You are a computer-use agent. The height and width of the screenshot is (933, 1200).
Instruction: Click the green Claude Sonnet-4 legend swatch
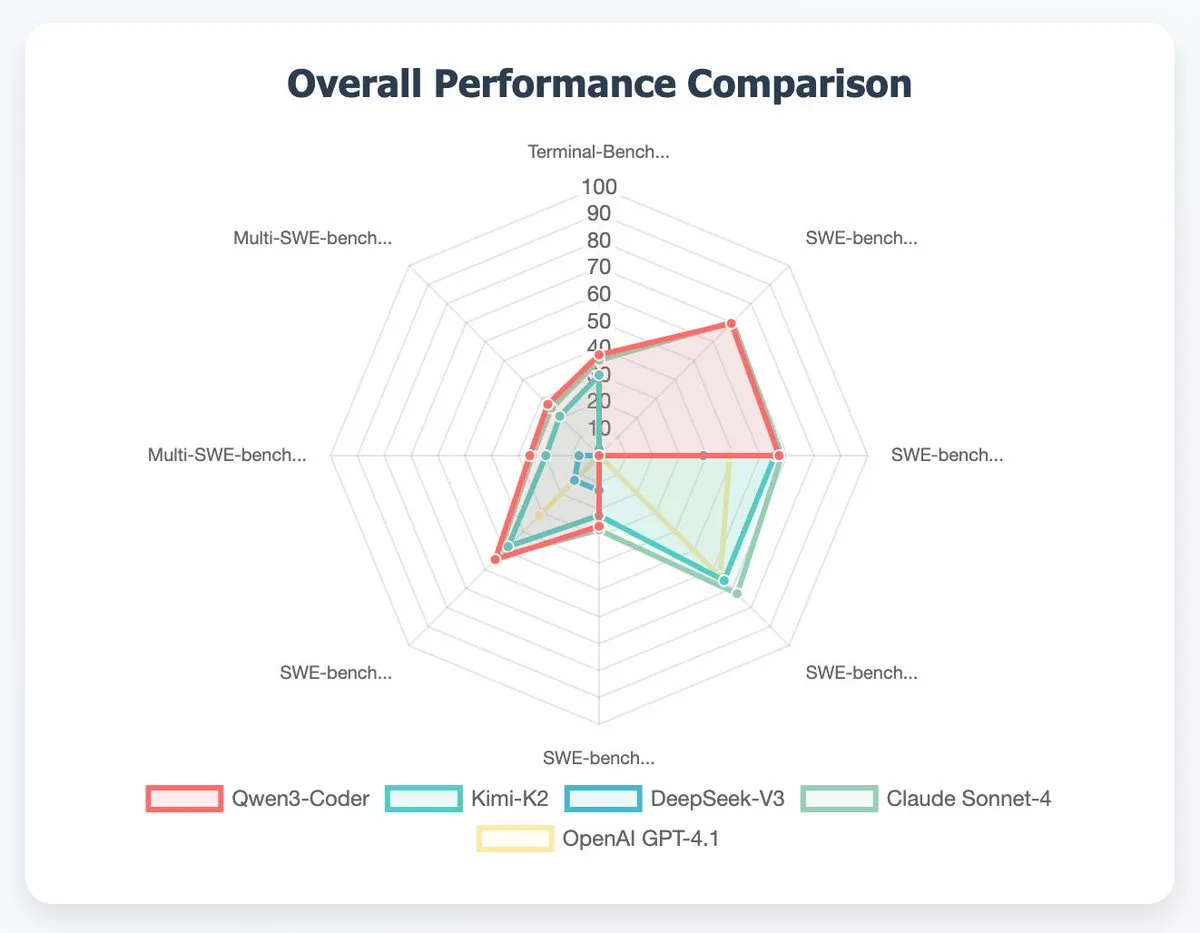[840, 798]
